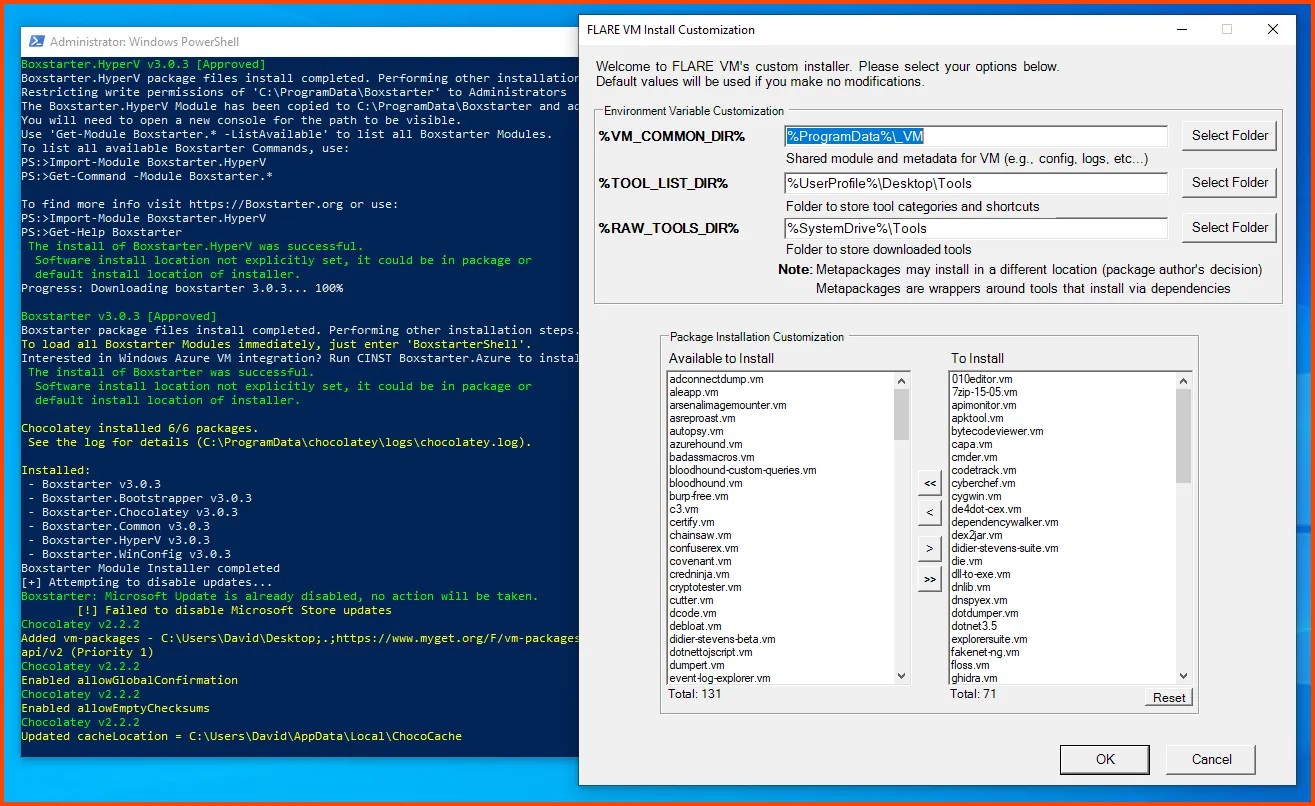
Task: Select didier-stevens-beta.vm package
Action: (722, 640)
